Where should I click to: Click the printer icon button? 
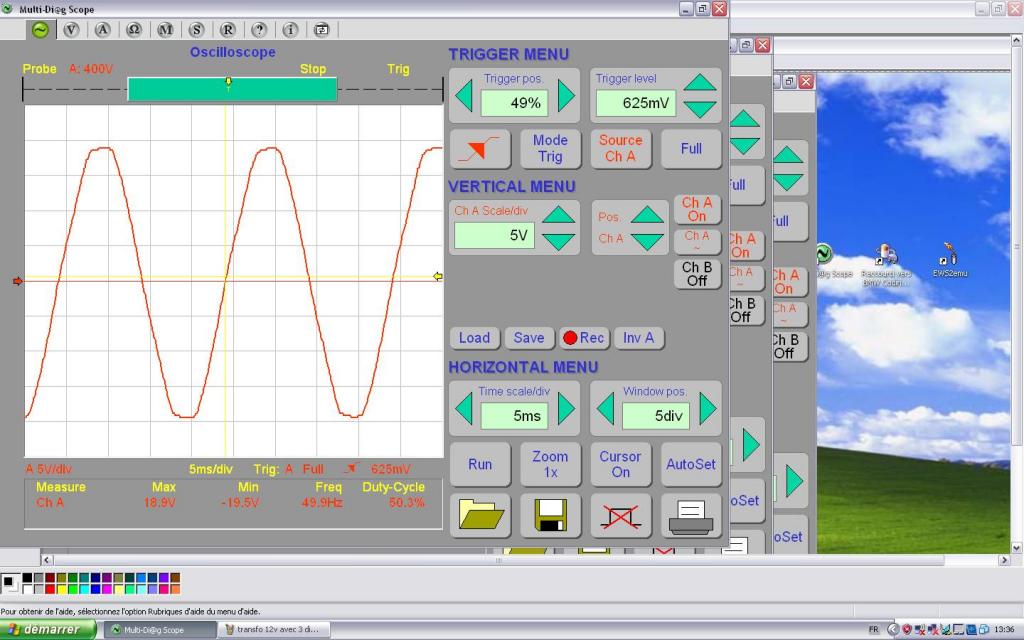(691, 515)
